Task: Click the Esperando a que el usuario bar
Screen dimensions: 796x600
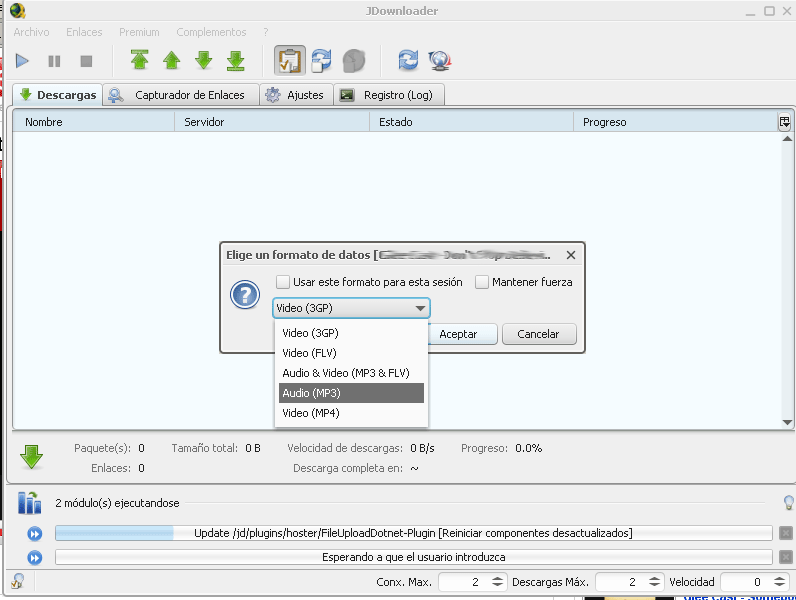Action: point(414,557)
